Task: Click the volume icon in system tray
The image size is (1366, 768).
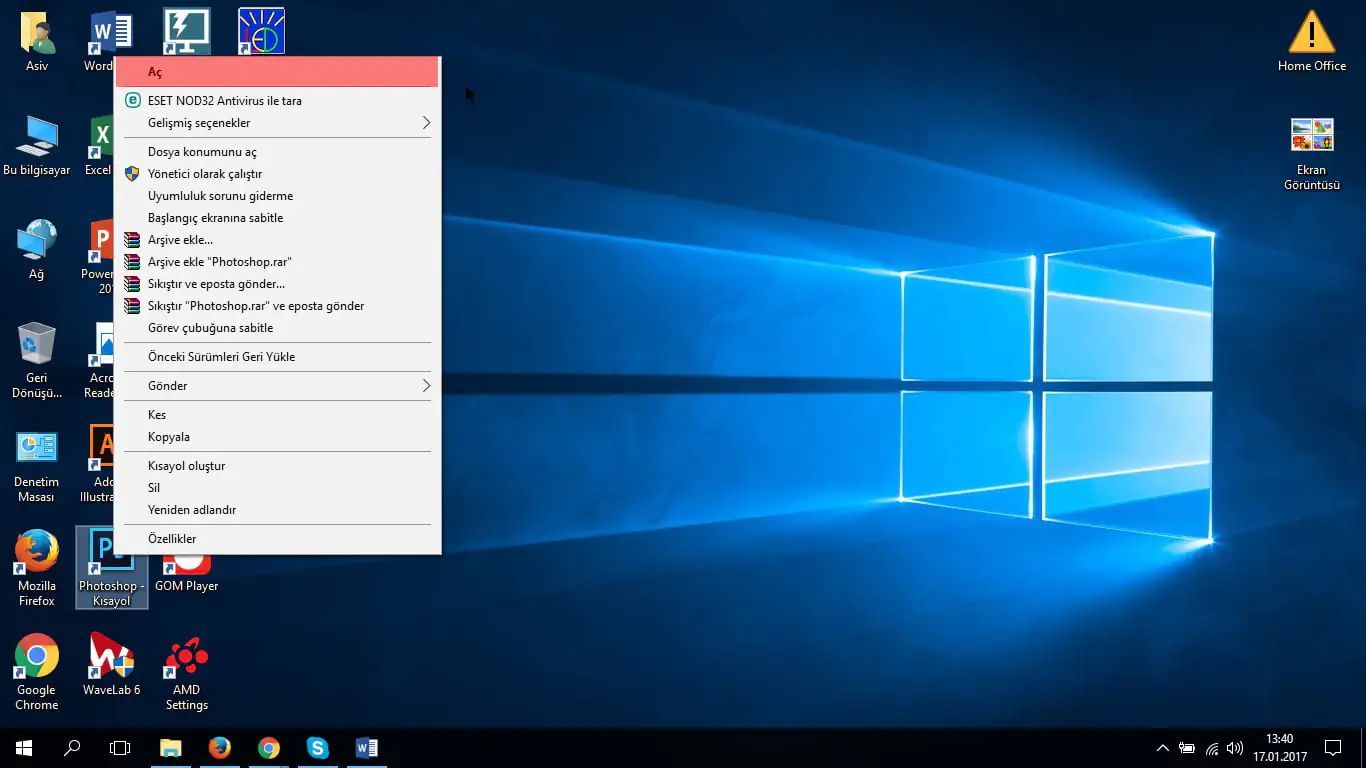Action: click(x=1235, y=748)
